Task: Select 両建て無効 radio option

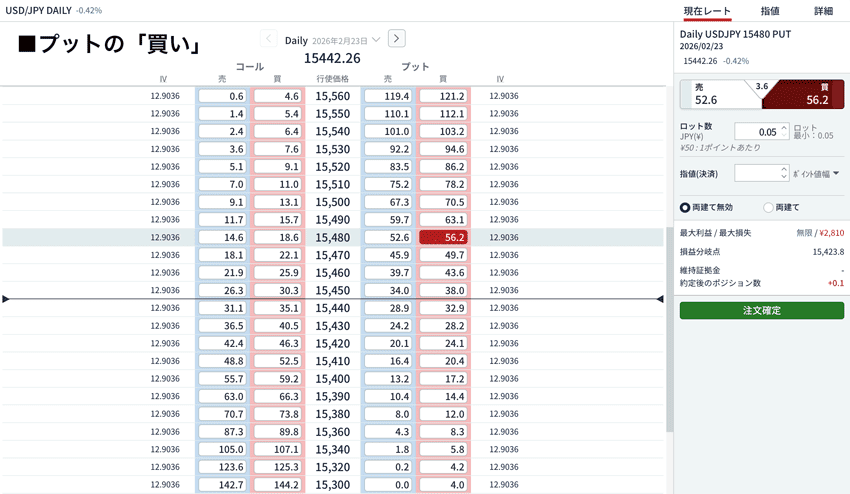Action: [x=685, y=207]
